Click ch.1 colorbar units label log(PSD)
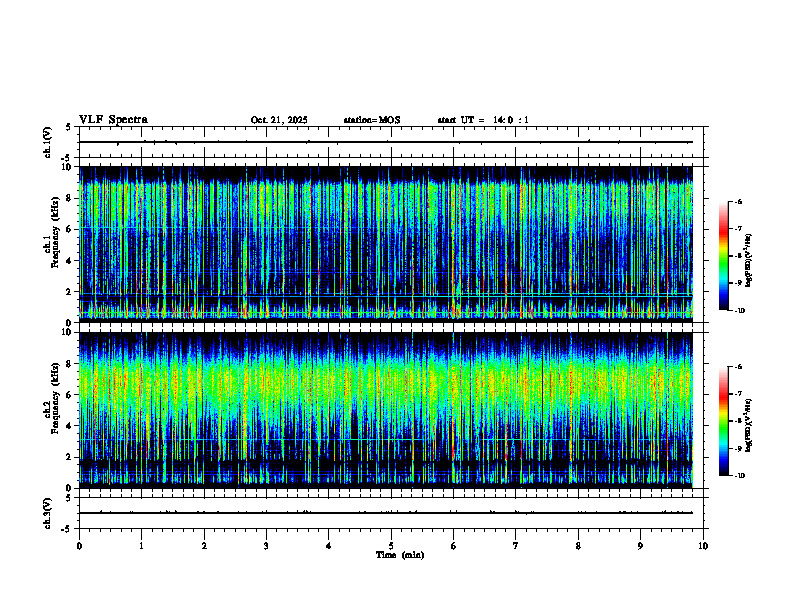 [x=749, y=260]
